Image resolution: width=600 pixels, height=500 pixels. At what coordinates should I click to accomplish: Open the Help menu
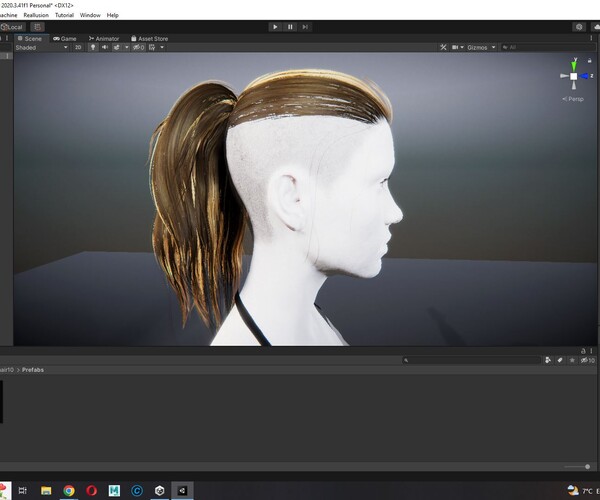(112, 15)
